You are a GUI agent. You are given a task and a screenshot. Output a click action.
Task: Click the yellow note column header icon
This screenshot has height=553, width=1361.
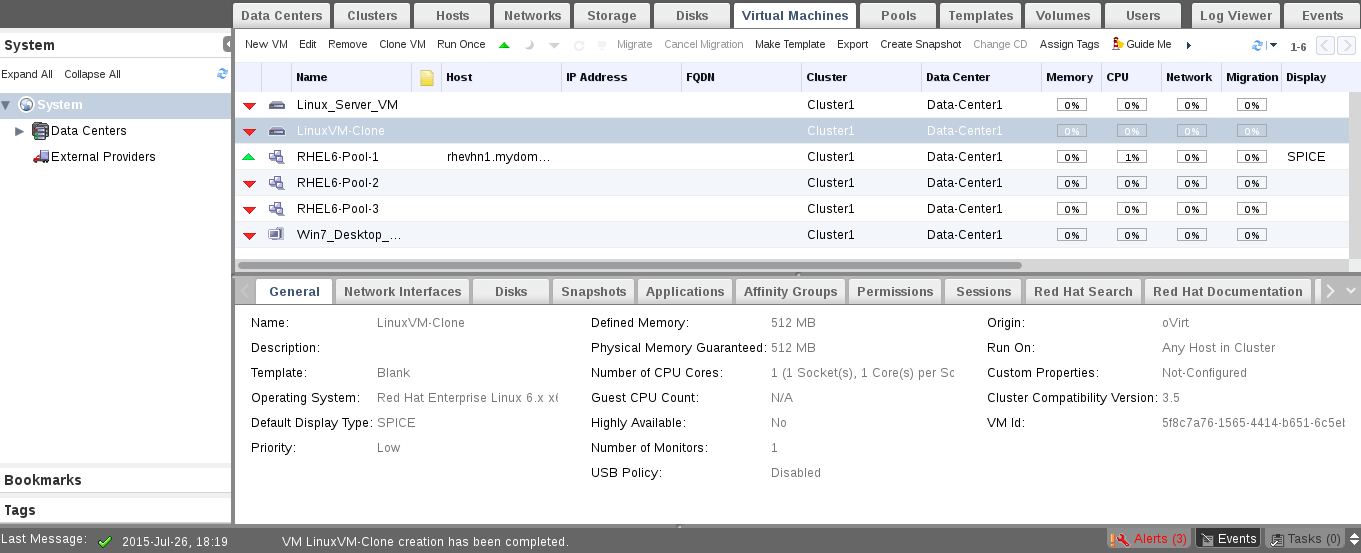(426, 78)
